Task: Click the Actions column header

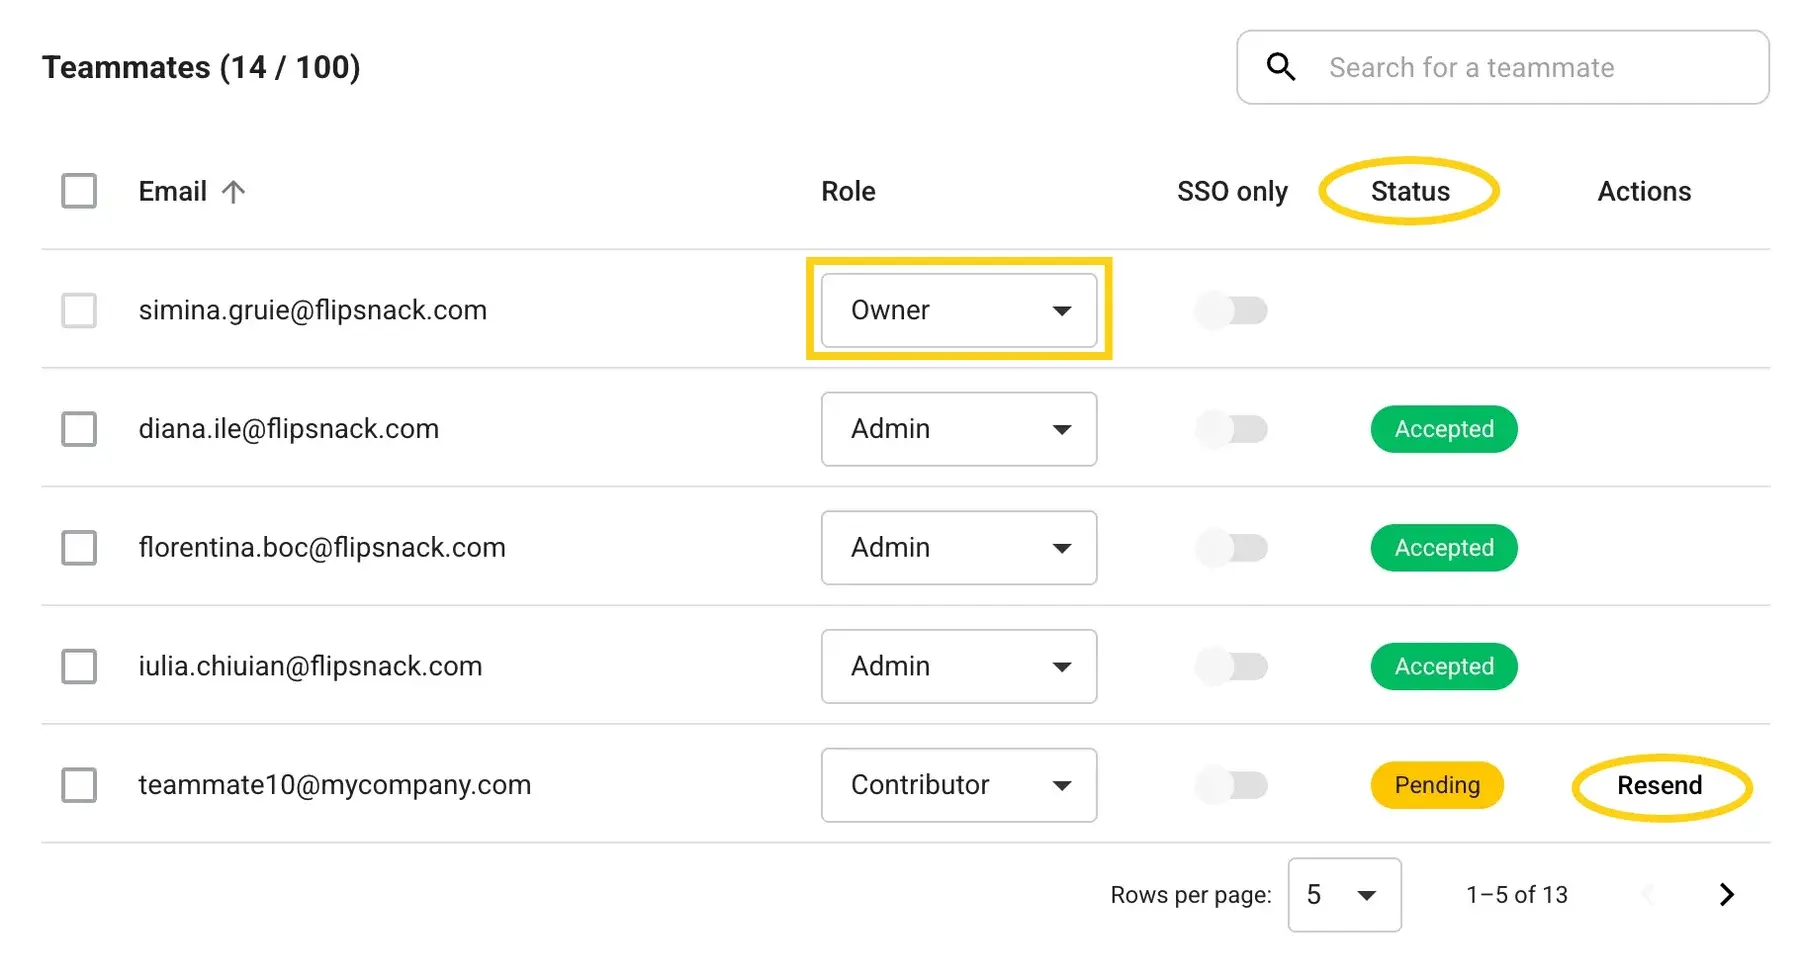Action: (x=1644, y=191)
